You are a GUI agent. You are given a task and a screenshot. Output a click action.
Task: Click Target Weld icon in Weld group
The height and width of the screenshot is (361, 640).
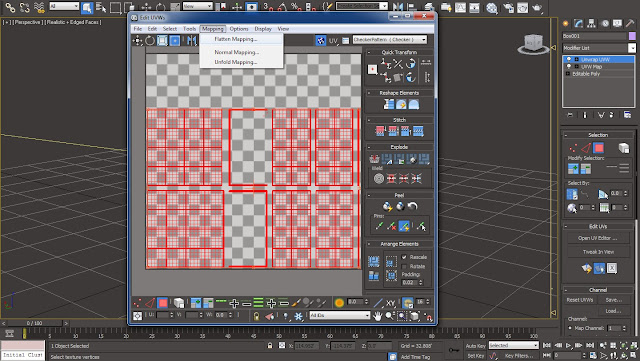point(378,178)
